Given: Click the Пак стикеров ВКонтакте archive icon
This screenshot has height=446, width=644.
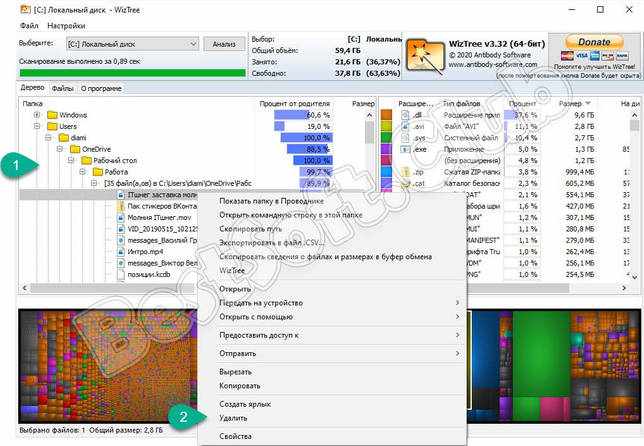Looking at the screenshot, I should (121, 206).
